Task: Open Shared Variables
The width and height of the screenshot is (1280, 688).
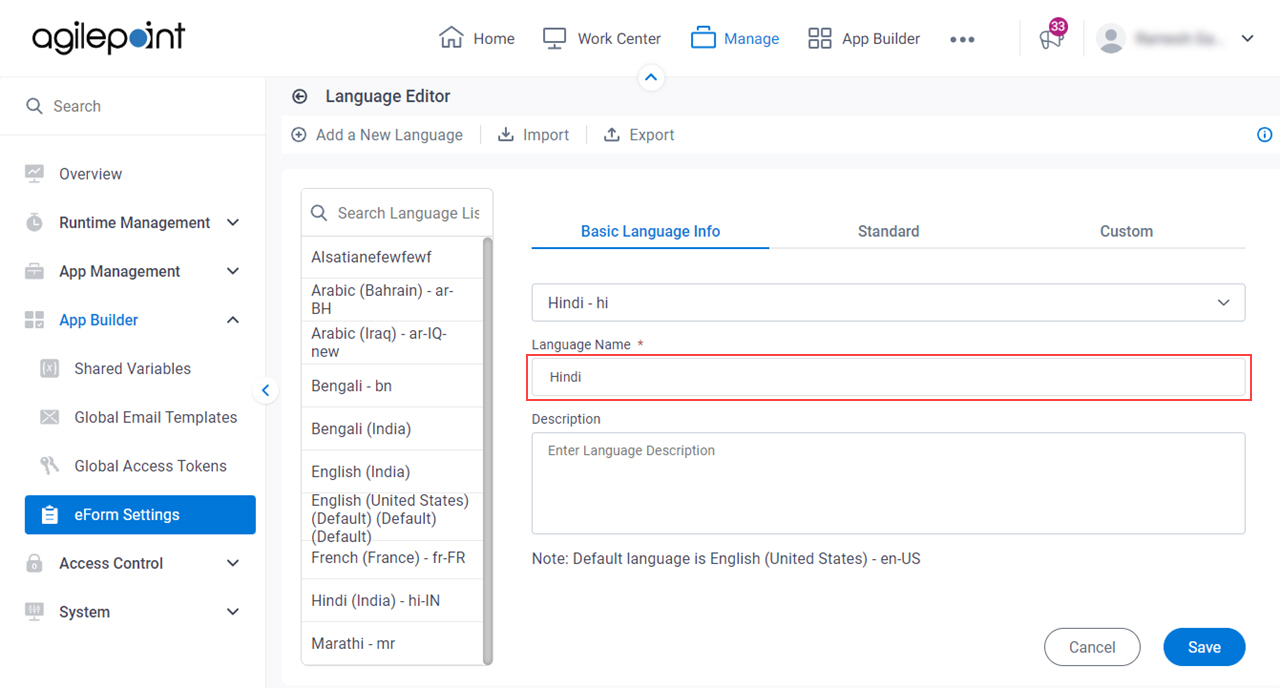Action: click(132, 369)
